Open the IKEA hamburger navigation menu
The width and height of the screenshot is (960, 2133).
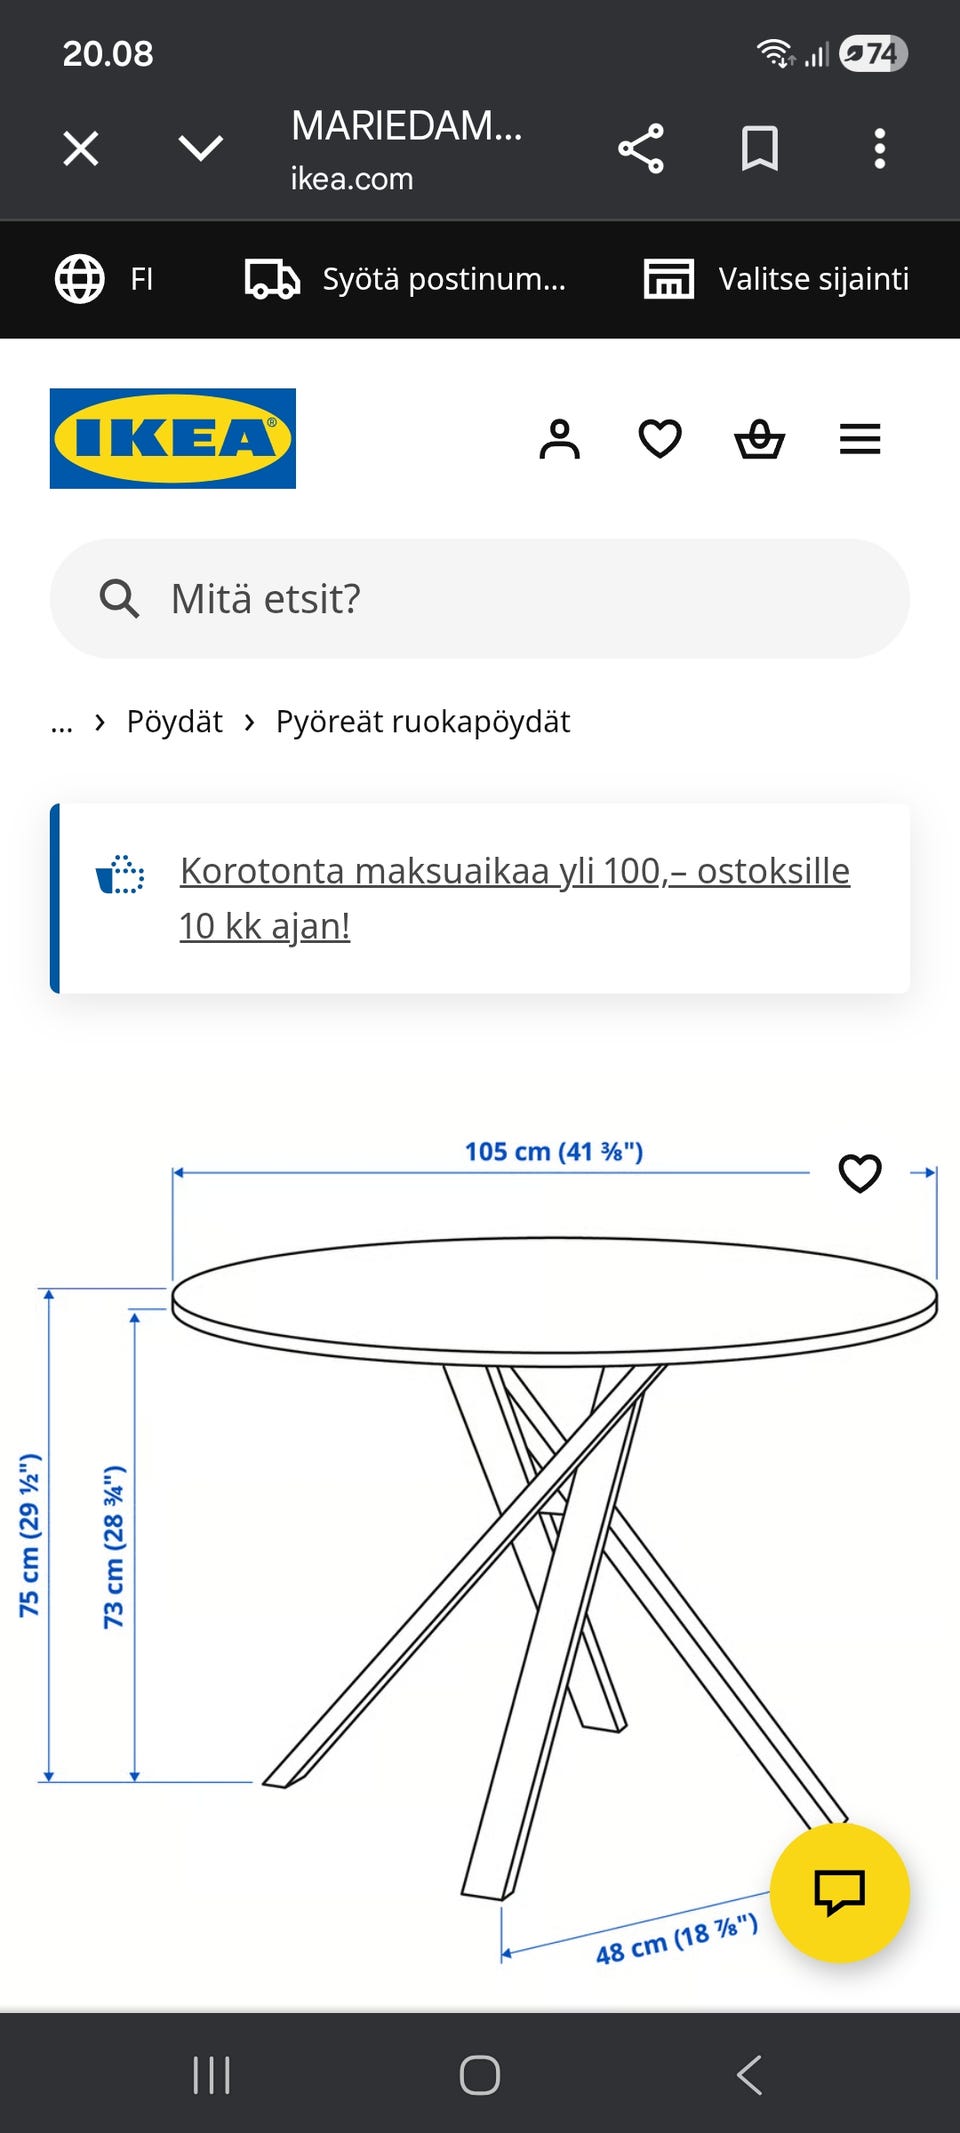859,438
